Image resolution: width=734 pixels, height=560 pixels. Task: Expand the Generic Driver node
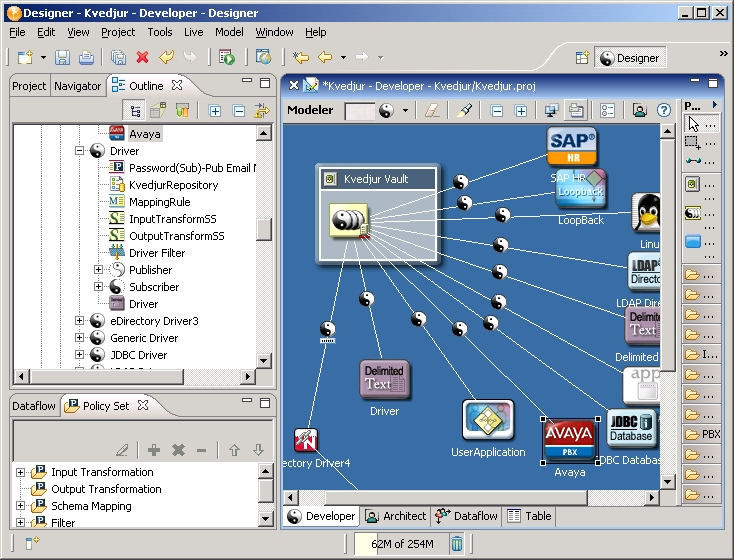[80, 338]
